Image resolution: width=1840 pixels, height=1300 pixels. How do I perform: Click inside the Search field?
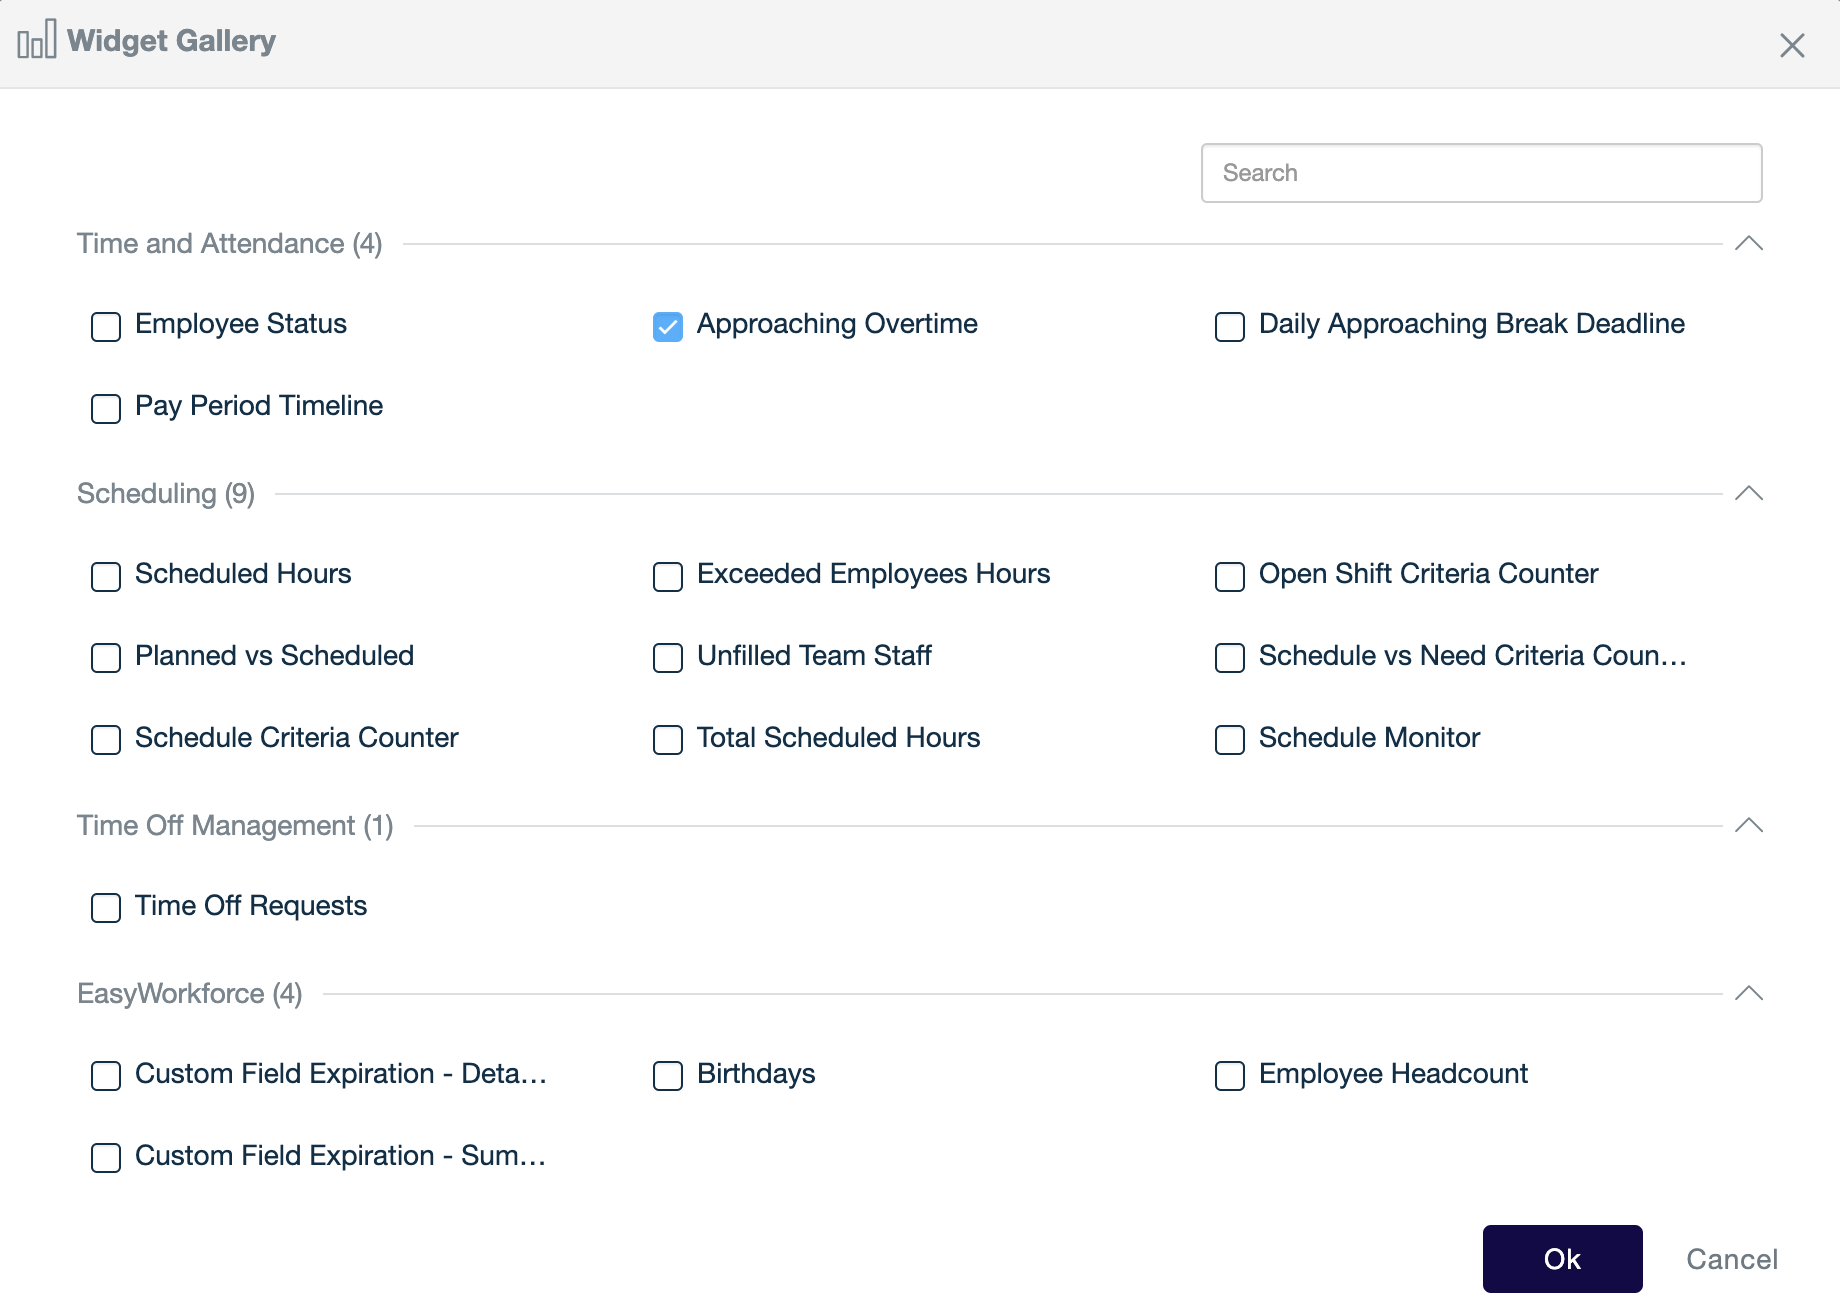point(1480,173)
